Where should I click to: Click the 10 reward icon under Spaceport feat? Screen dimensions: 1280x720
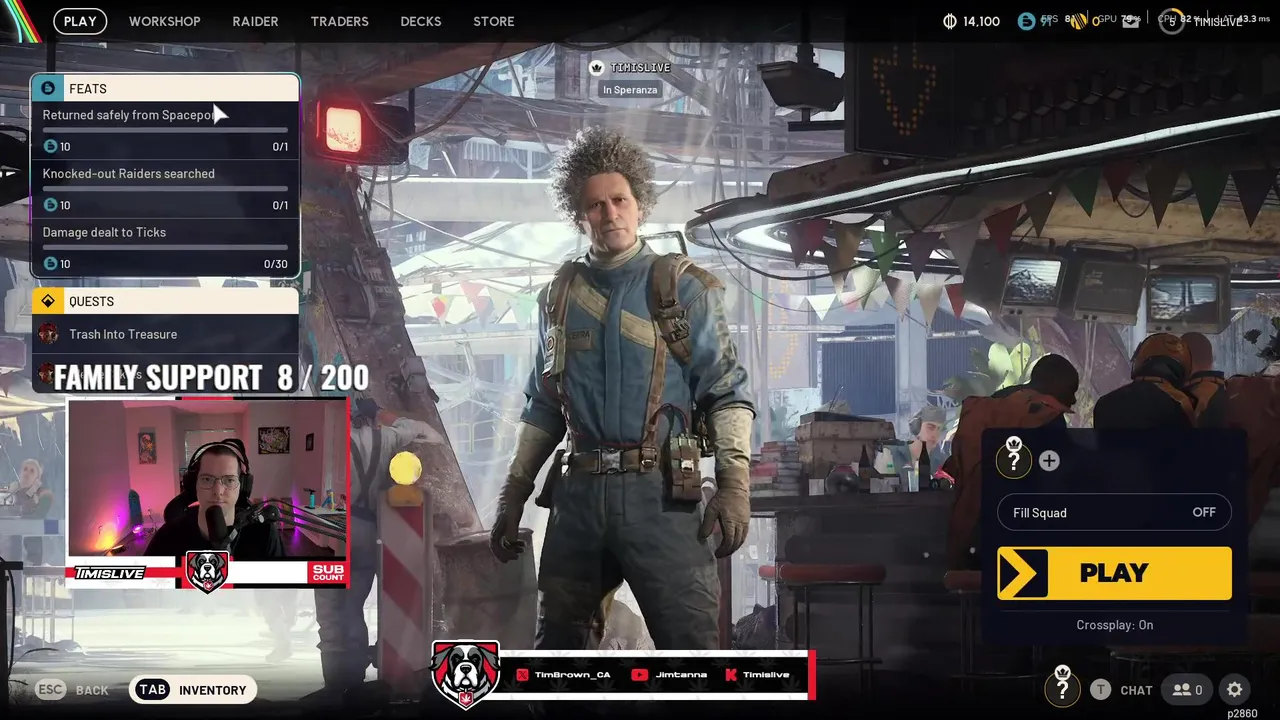coord(51,146)
